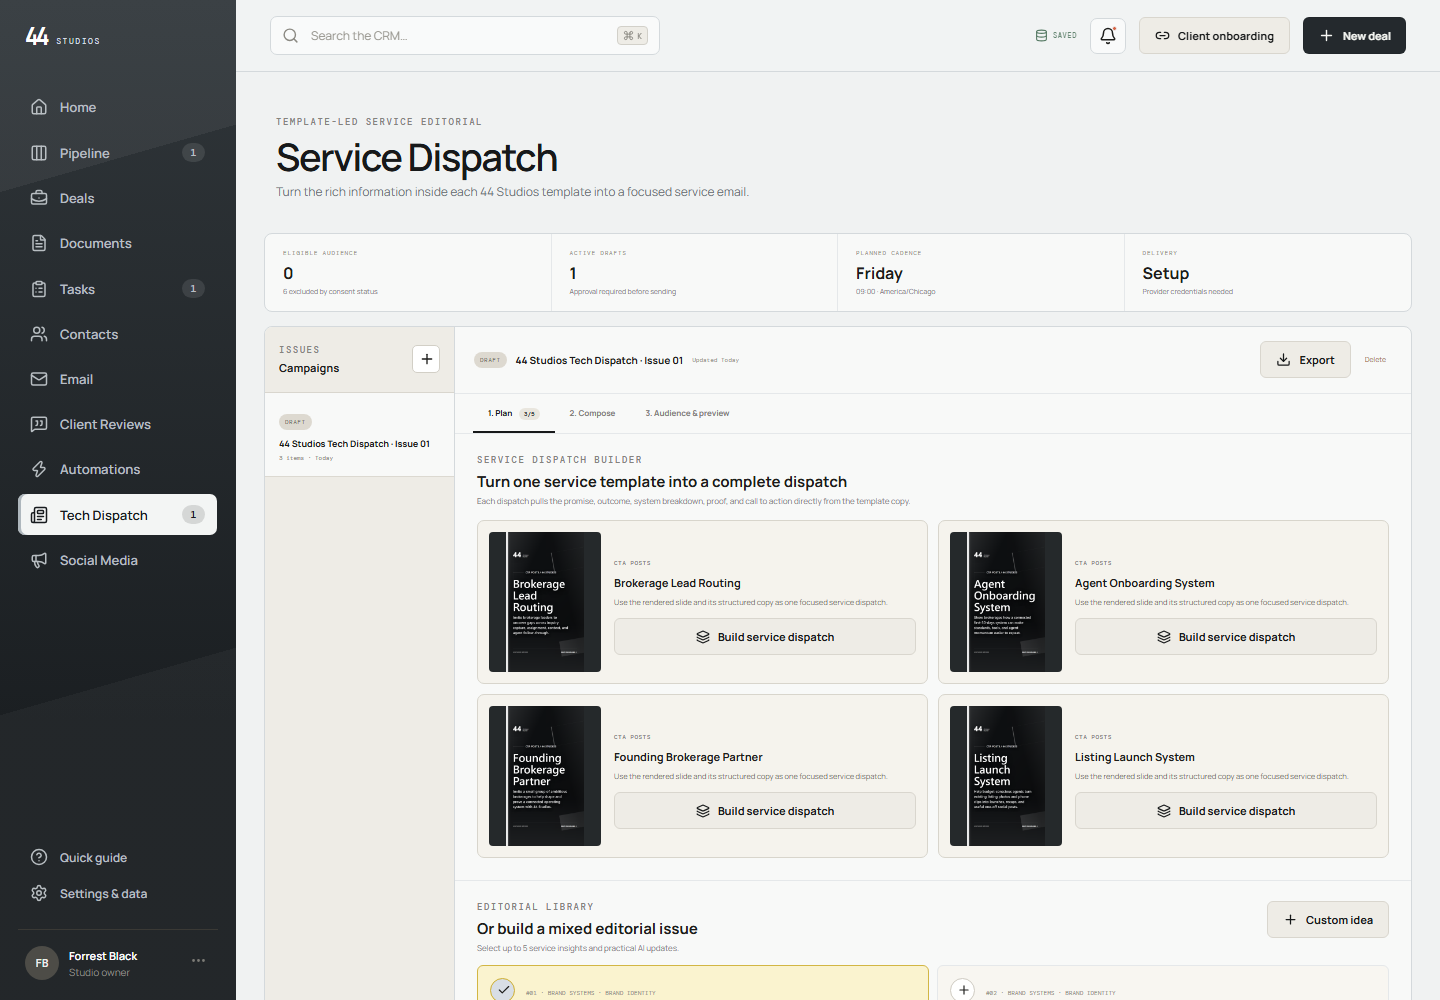Switch to 2. Compose tab
1440x1000 pixels.
pyautogui.click(x=592, y=413)
